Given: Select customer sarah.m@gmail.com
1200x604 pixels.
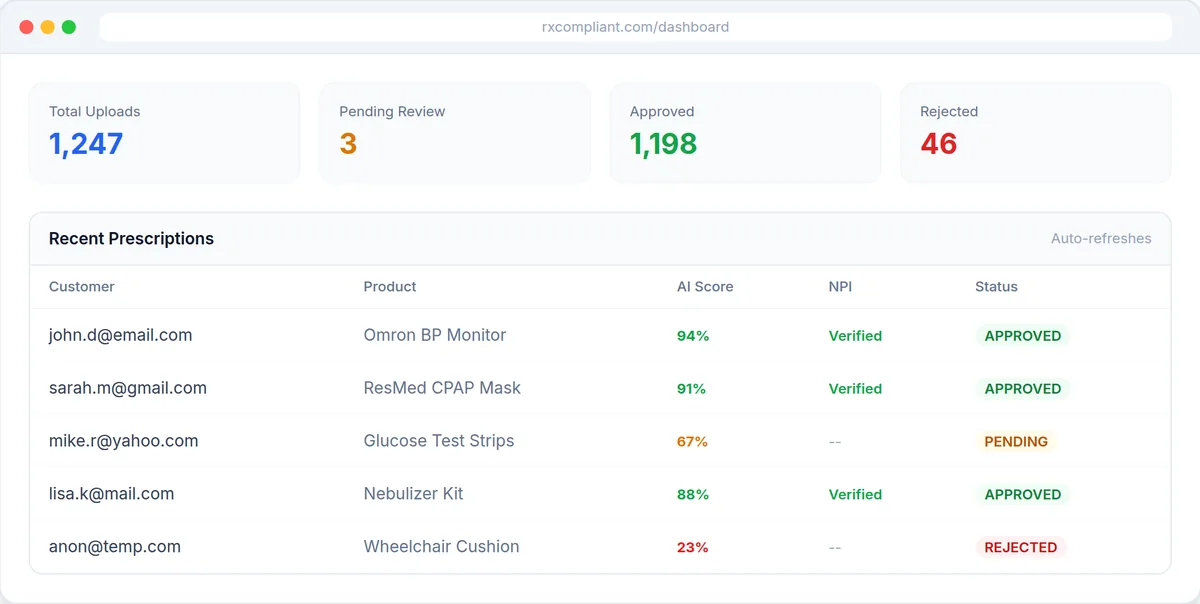Looking at the screenshot, I should 128,388.
